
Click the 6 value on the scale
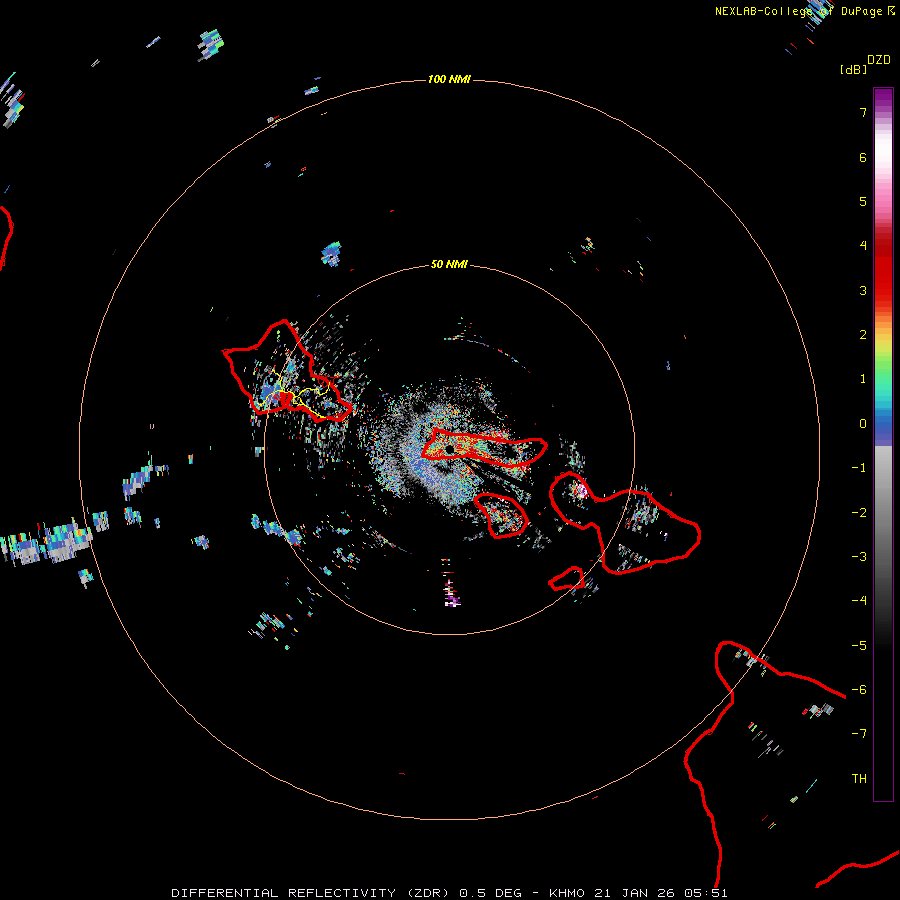point(863,157)
